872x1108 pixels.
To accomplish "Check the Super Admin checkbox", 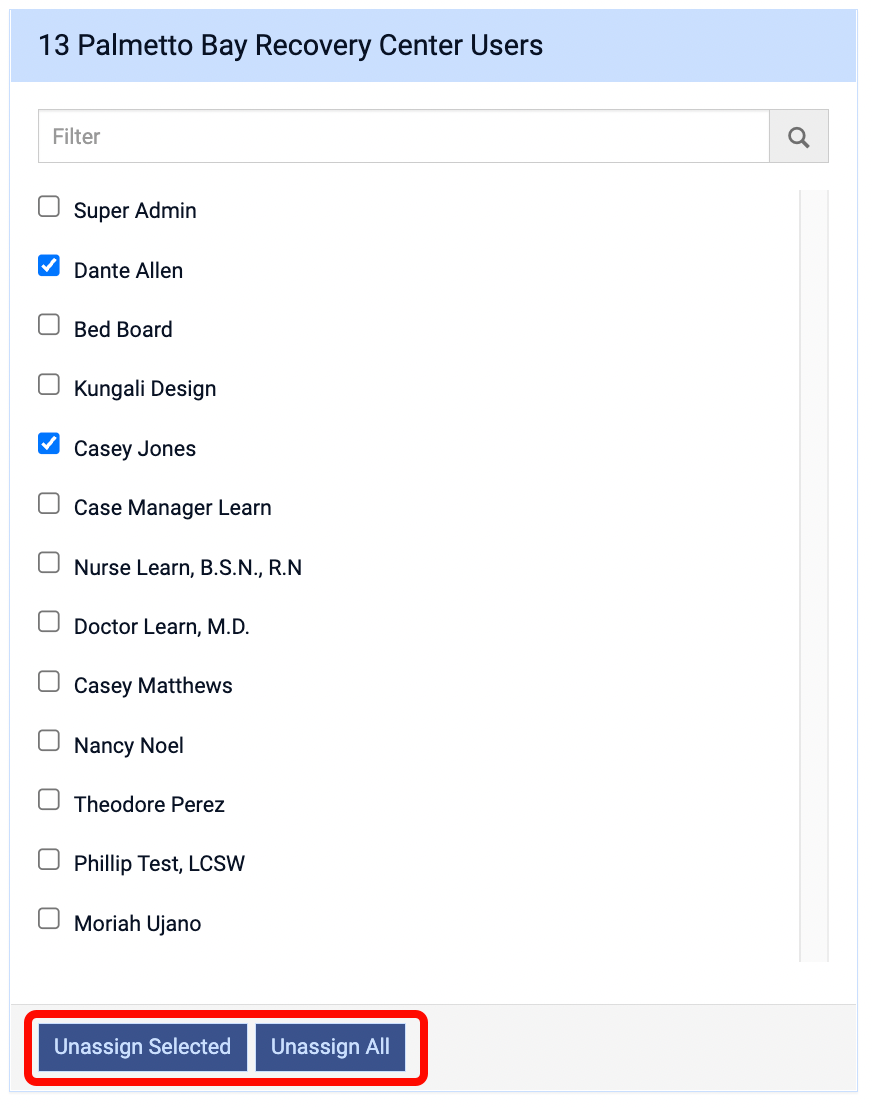I will coord(49,207).
